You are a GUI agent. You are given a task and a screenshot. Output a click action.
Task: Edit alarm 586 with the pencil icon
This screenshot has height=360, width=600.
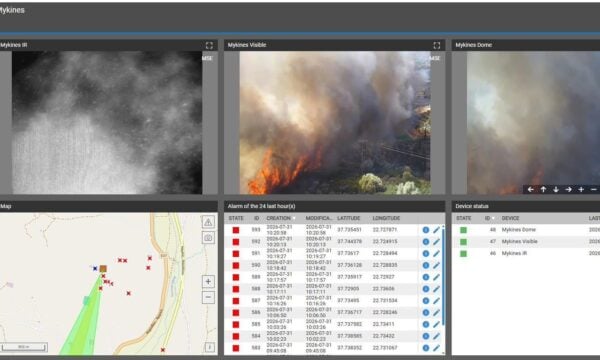coord(436,313)
